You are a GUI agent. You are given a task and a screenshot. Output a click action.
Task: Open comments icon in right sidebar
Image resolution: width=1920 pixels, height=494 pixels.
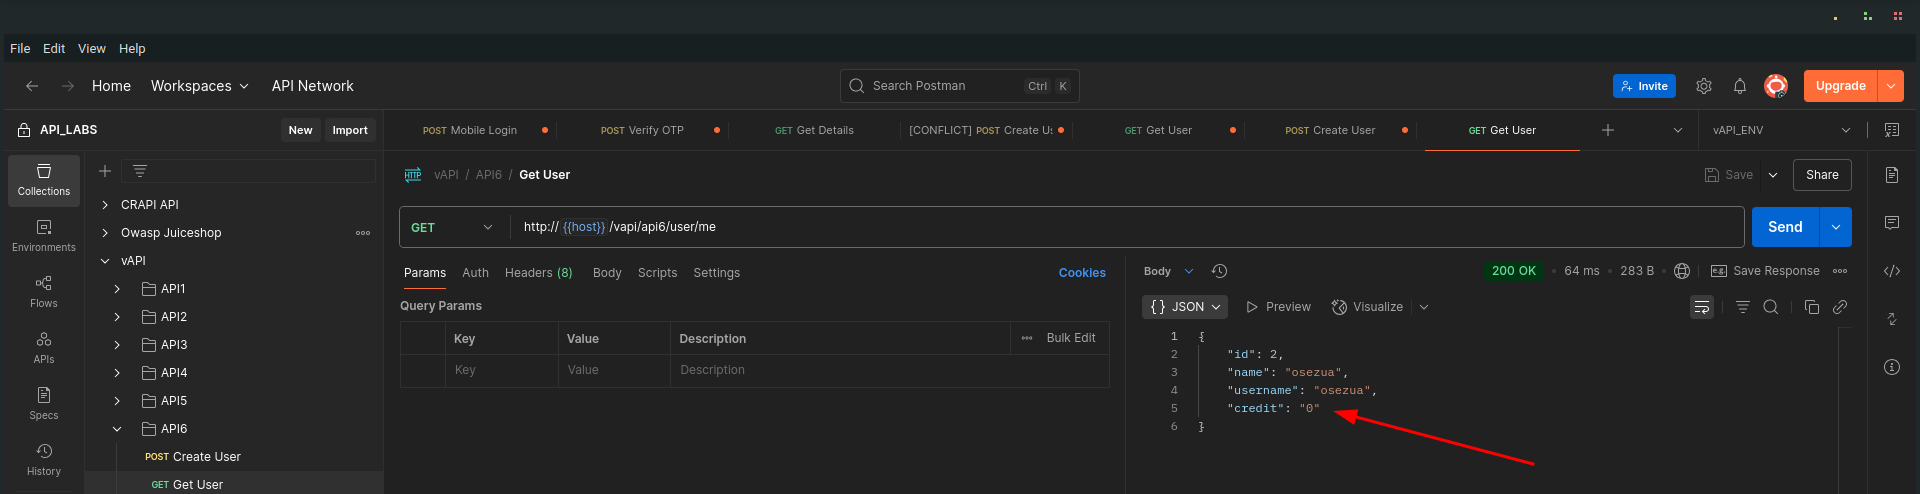[x=1892, y=223]
